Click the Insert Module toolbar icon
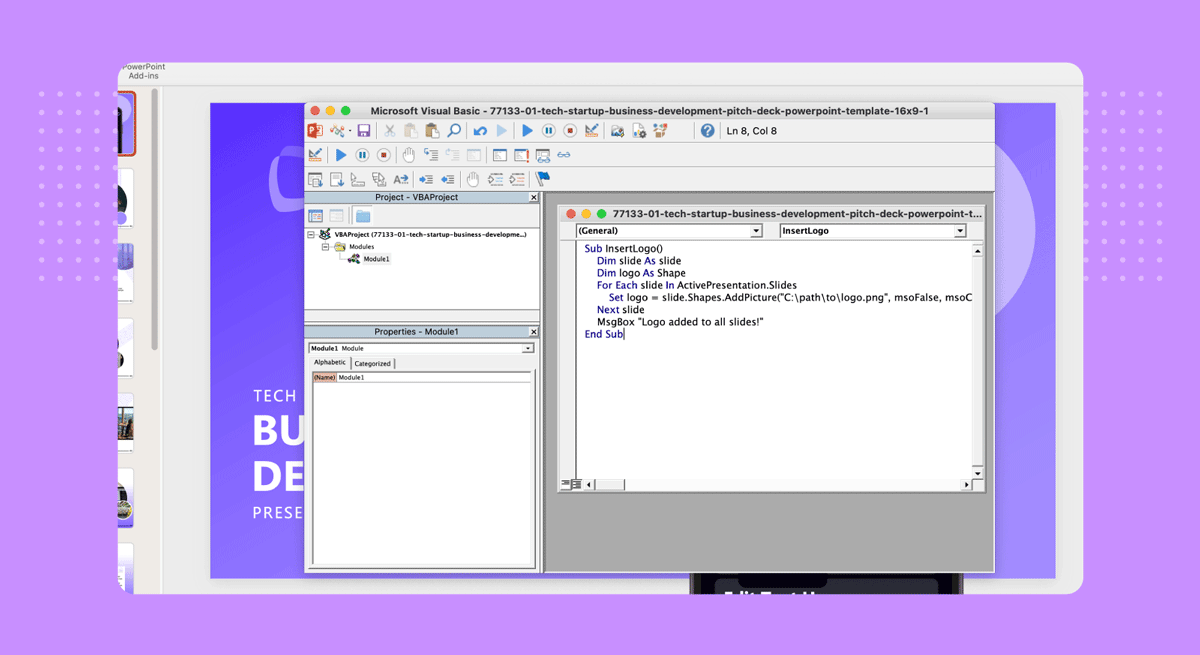 (x=337, y=131)
